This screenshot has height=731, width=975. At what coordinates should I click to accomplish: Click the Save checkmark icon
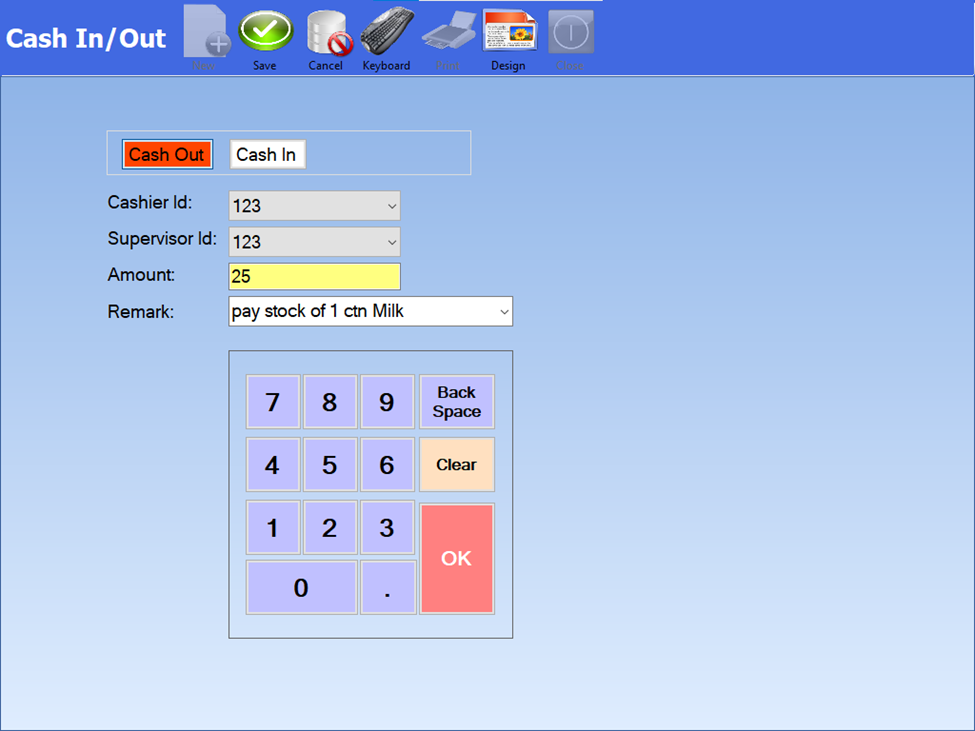pos(265,32)
